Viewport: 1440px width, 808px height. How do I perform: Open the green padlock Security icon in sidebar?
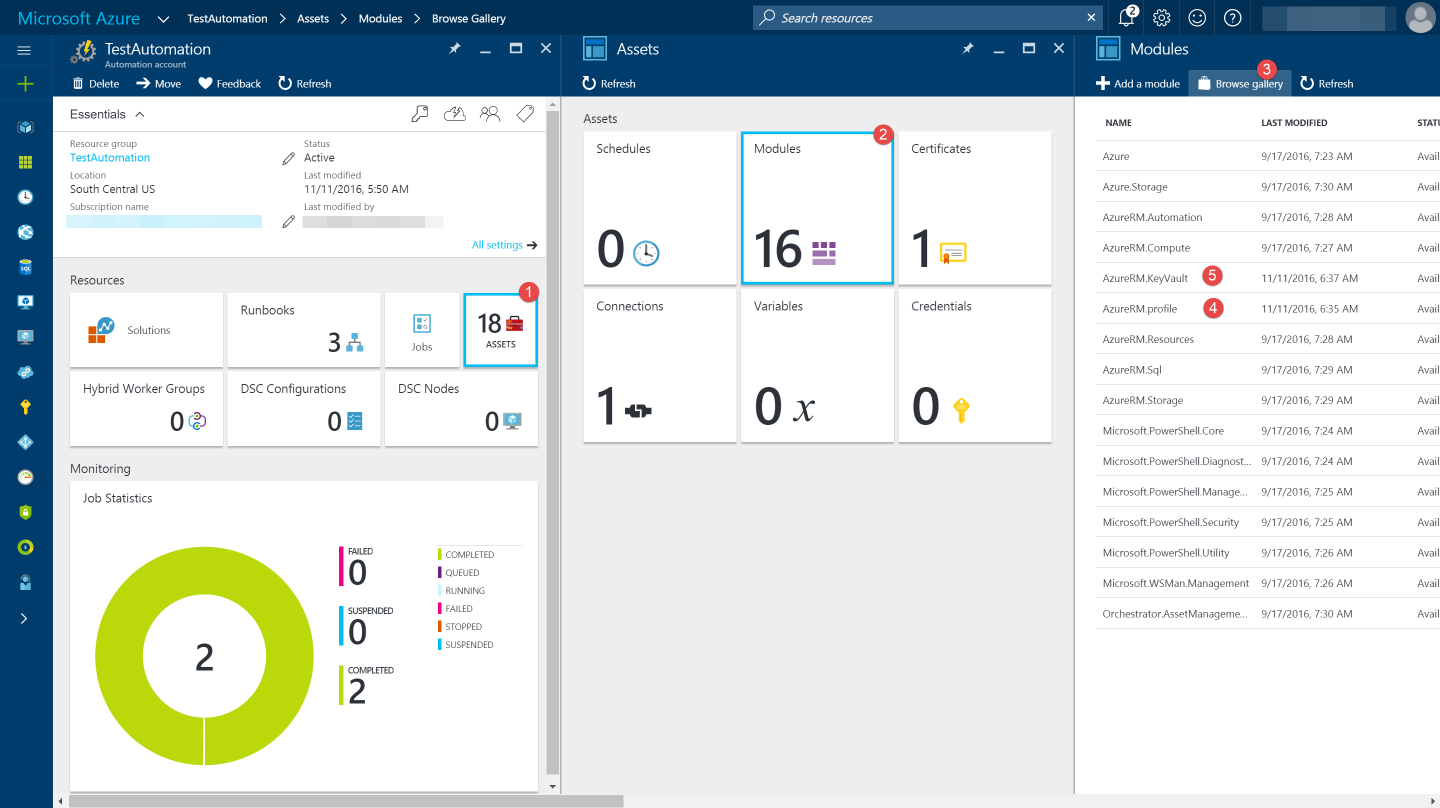pos(25,512)
